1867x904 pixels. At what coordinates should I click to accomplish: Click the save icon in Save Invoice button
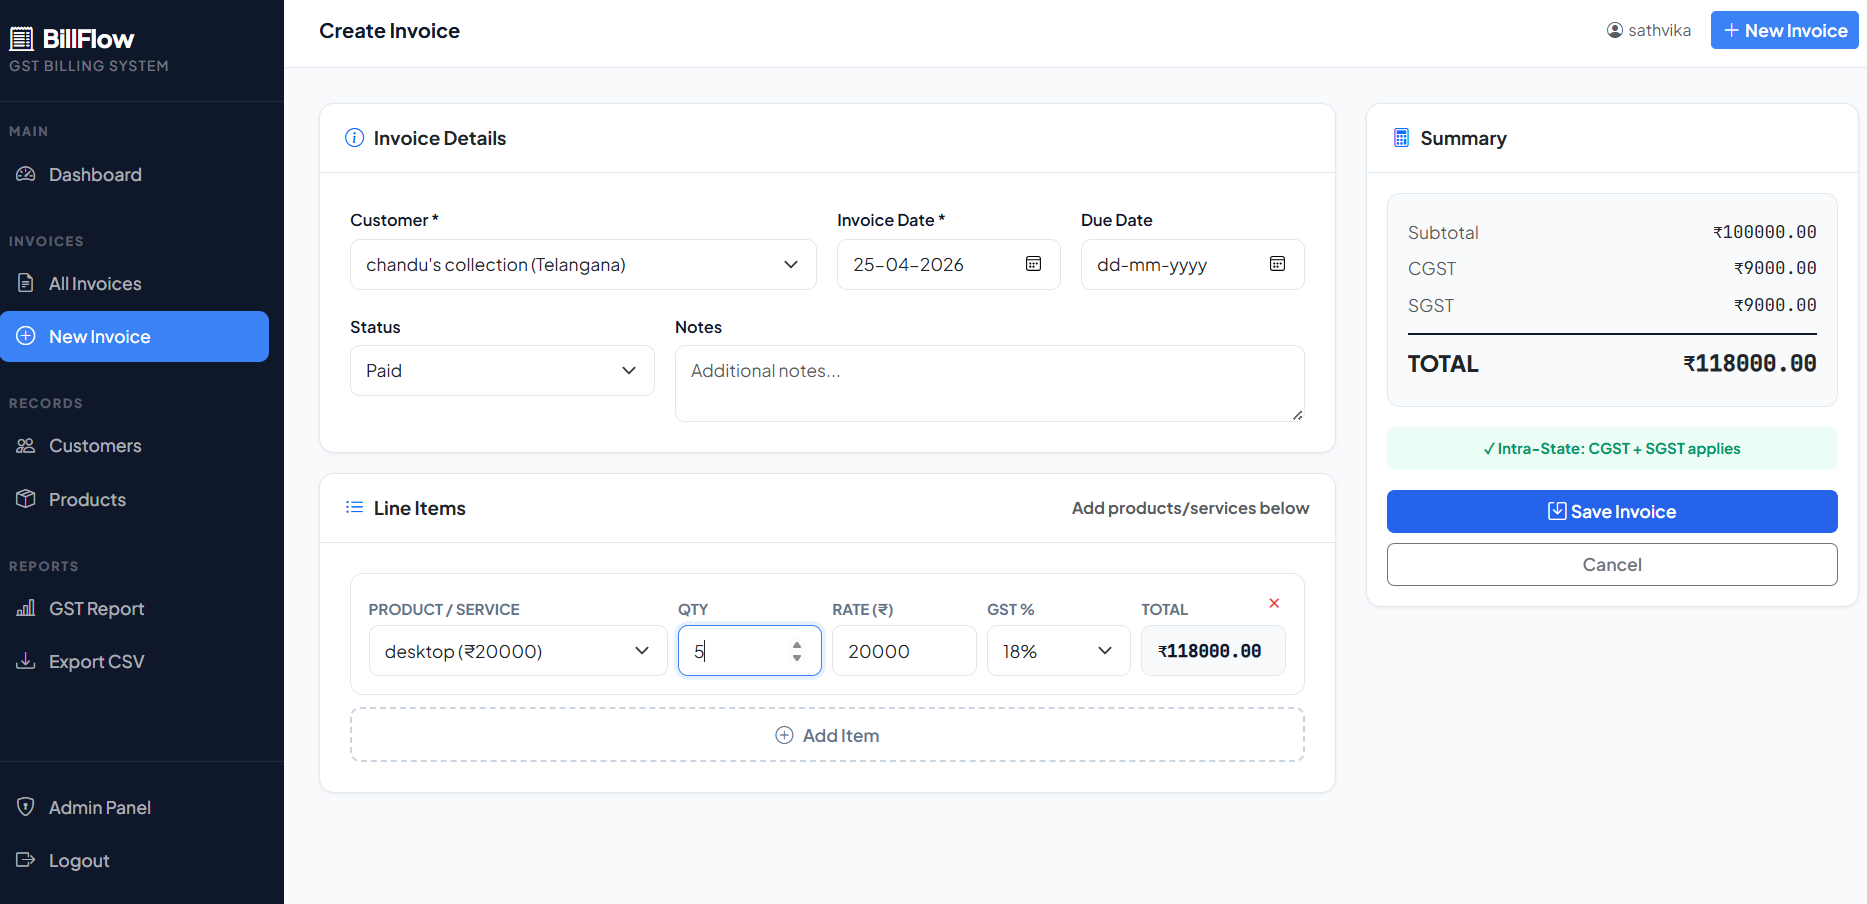[1557, 511]
